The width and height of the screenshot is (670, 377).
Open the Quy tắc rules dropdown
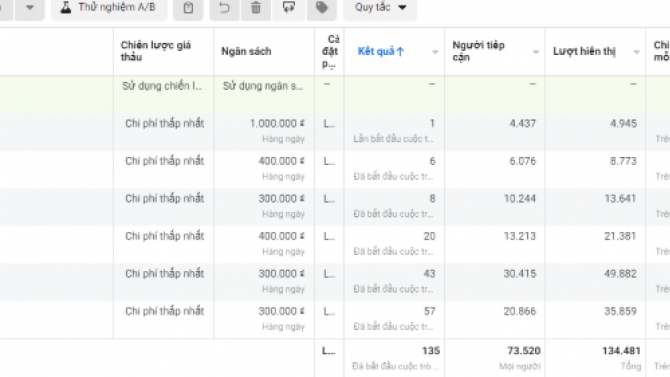[380, 8]
